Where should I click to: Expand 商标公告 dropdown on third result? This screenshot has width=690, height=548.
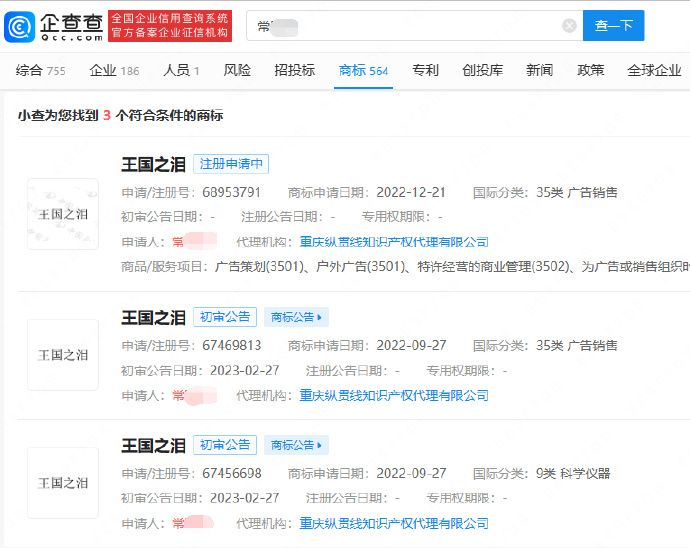point(296,445)
